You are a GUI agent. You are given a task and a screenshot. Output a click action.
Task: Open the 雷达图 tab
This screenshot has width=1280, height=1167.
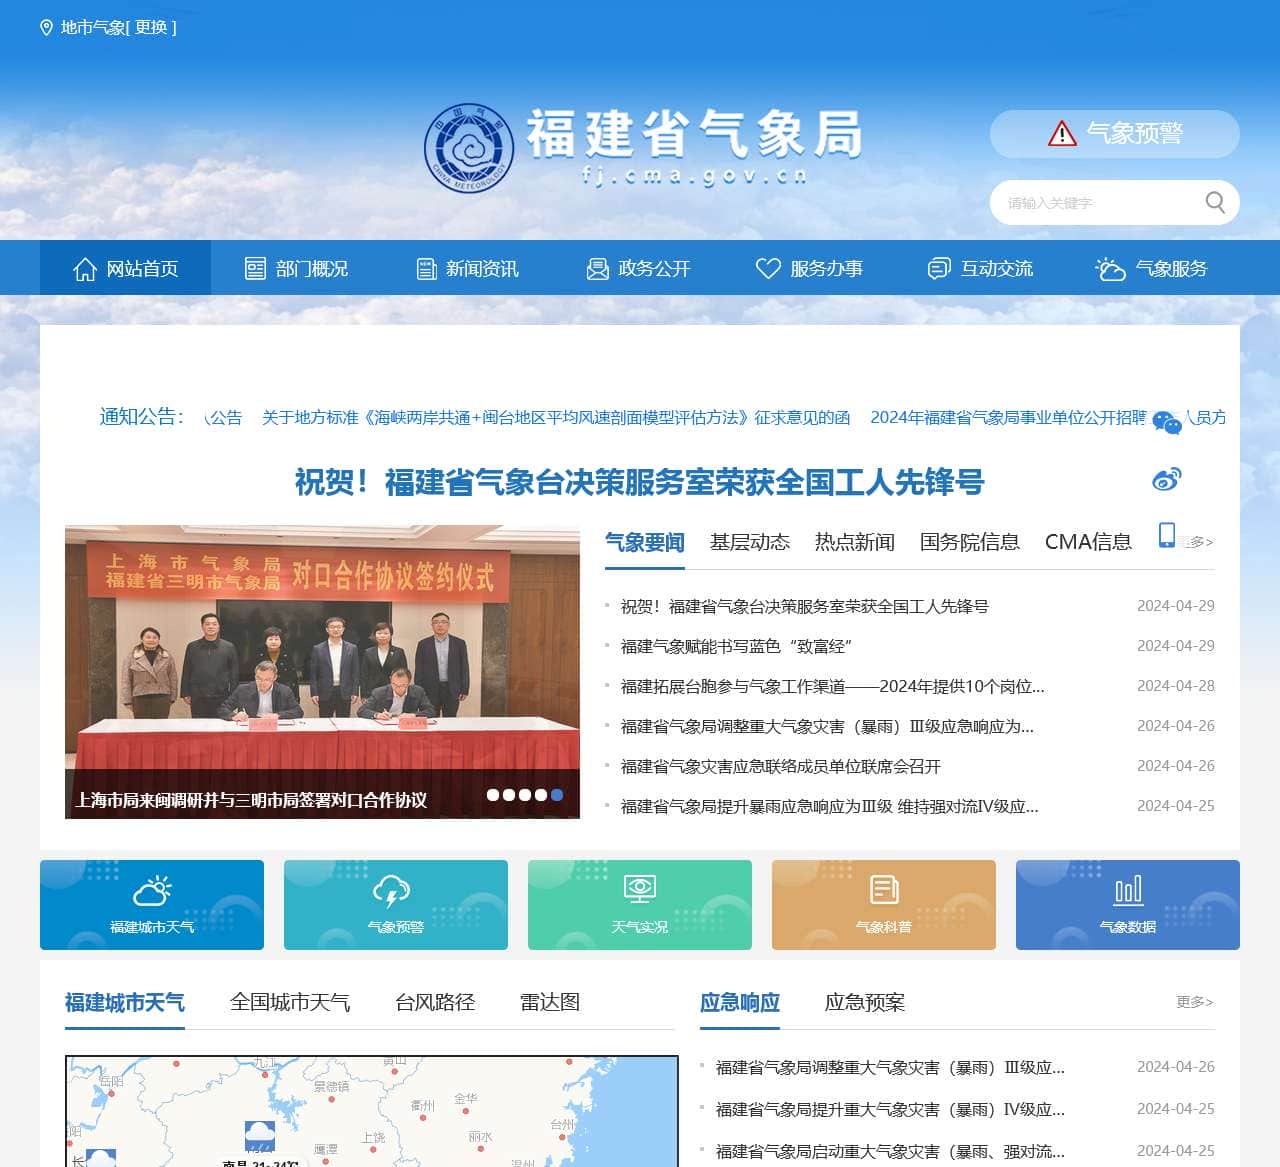(x=550, y=1002)
